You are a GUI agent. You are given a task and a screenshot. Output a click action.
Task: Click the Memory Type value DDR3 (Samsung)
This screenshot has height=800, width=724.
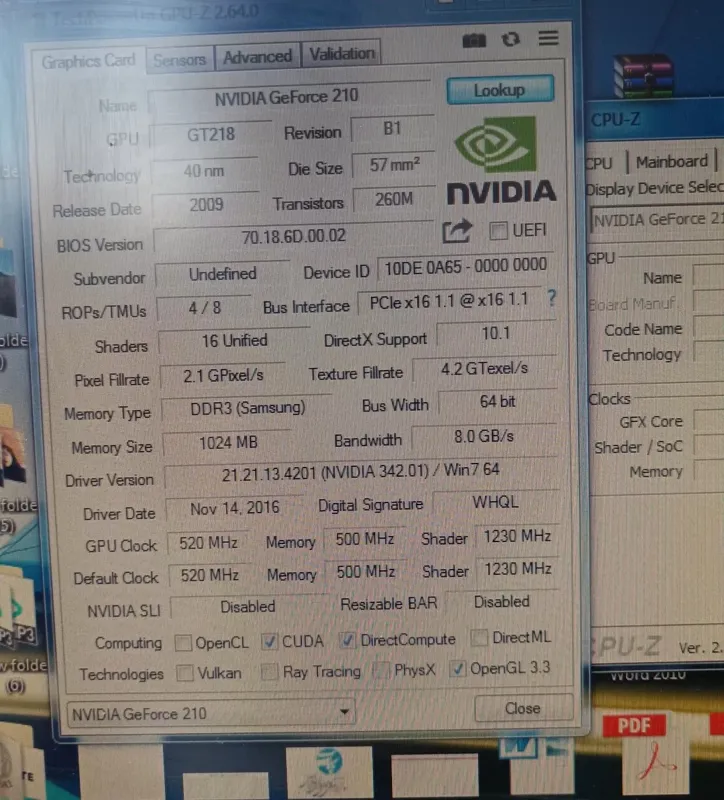[x=247, y=408]
